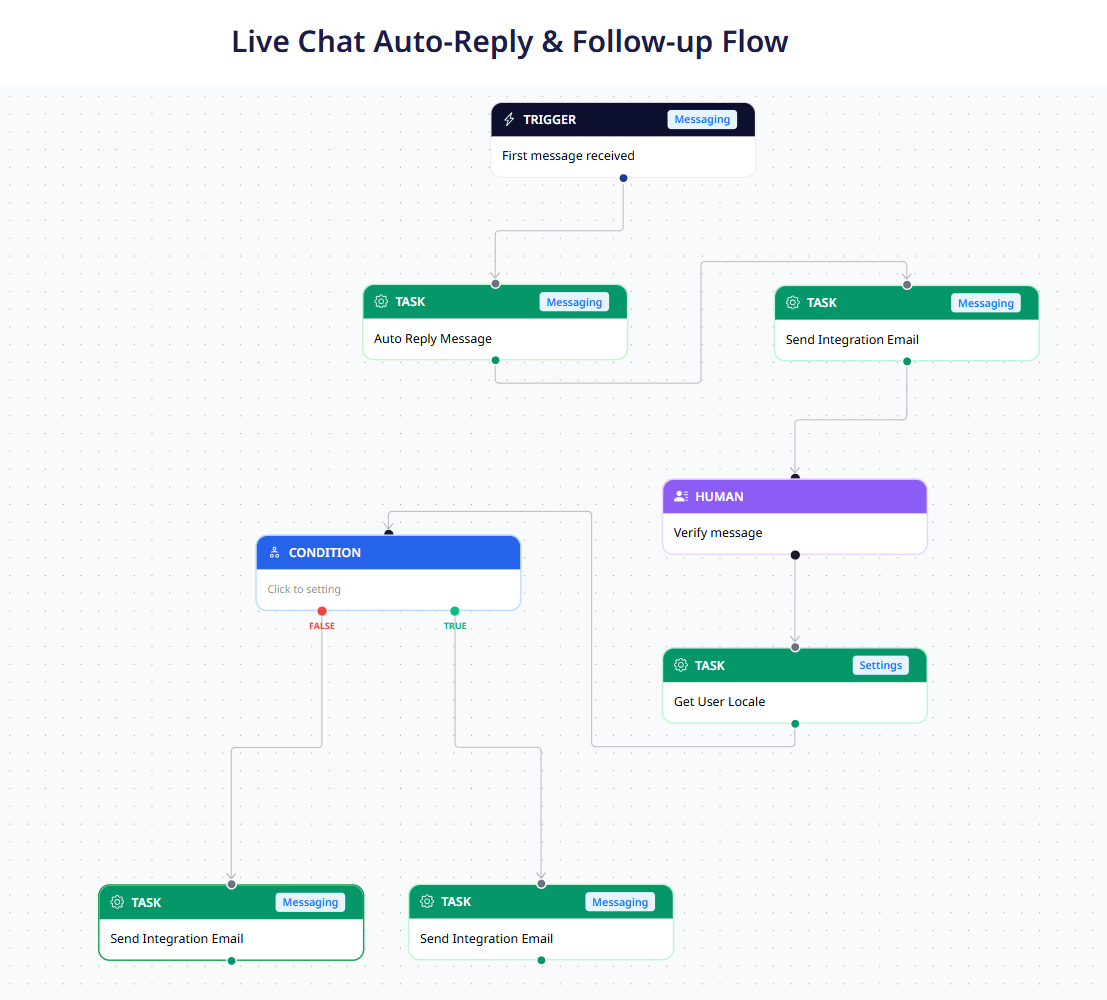
Task: Click the Settings tag on Get User Locale
Action: tap(880, 665)
